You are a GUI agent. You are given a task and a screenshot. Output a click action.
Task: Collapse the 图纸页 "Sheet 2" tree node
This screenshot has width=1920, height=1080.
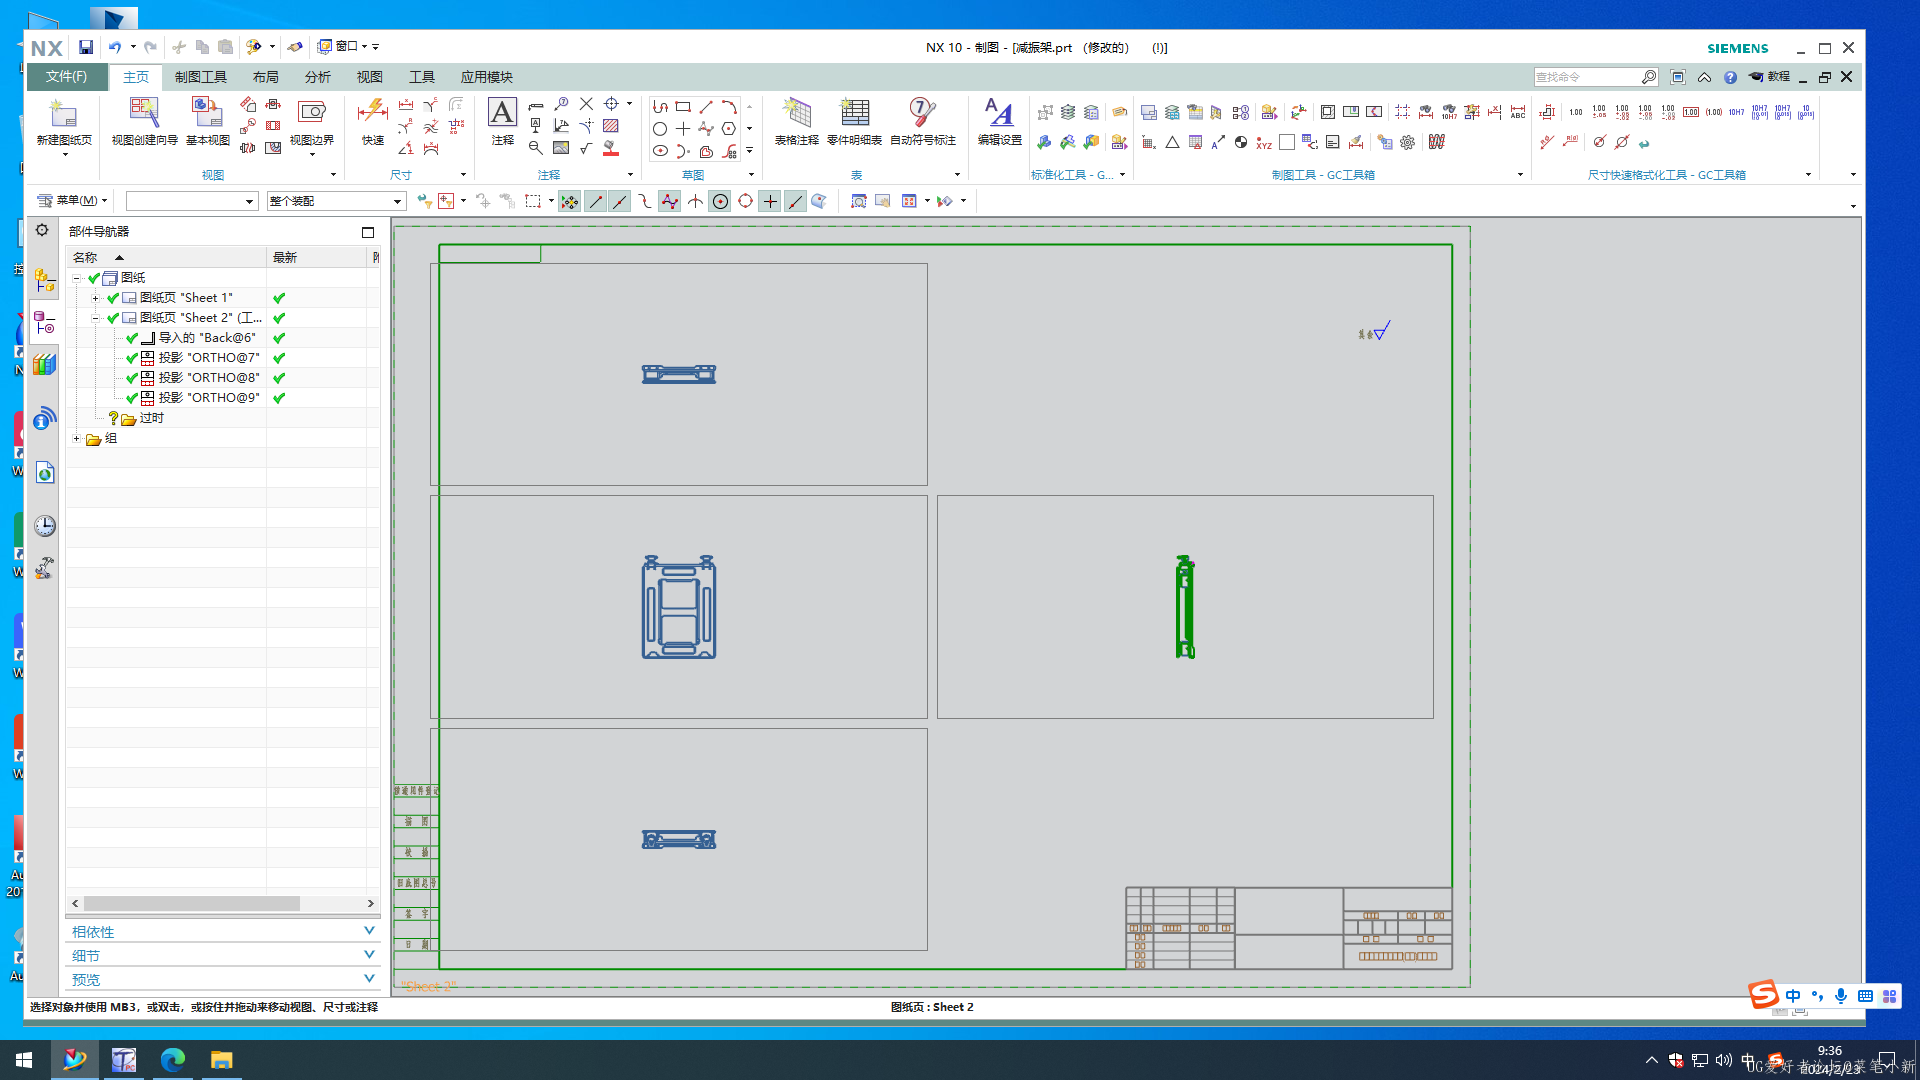tap(95, 318)
